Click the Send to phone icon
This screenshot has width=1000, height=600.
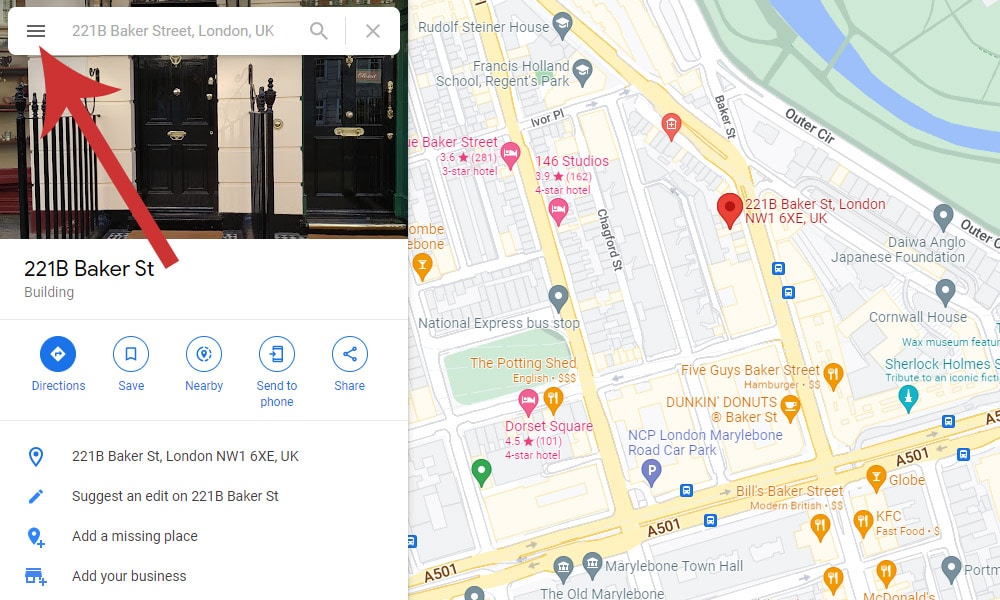pyautogui.click(x=277, y=354)
